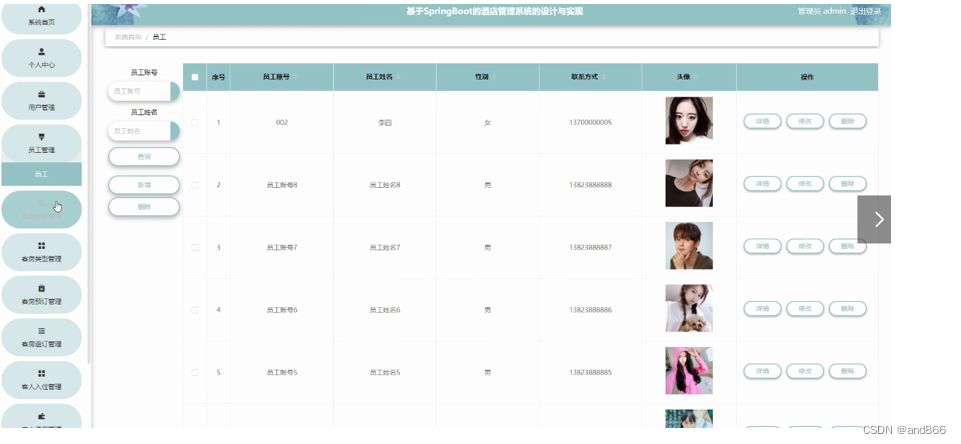Check the checkbox for 员工账号6 row
961x444 pixels.
point(195,310)
